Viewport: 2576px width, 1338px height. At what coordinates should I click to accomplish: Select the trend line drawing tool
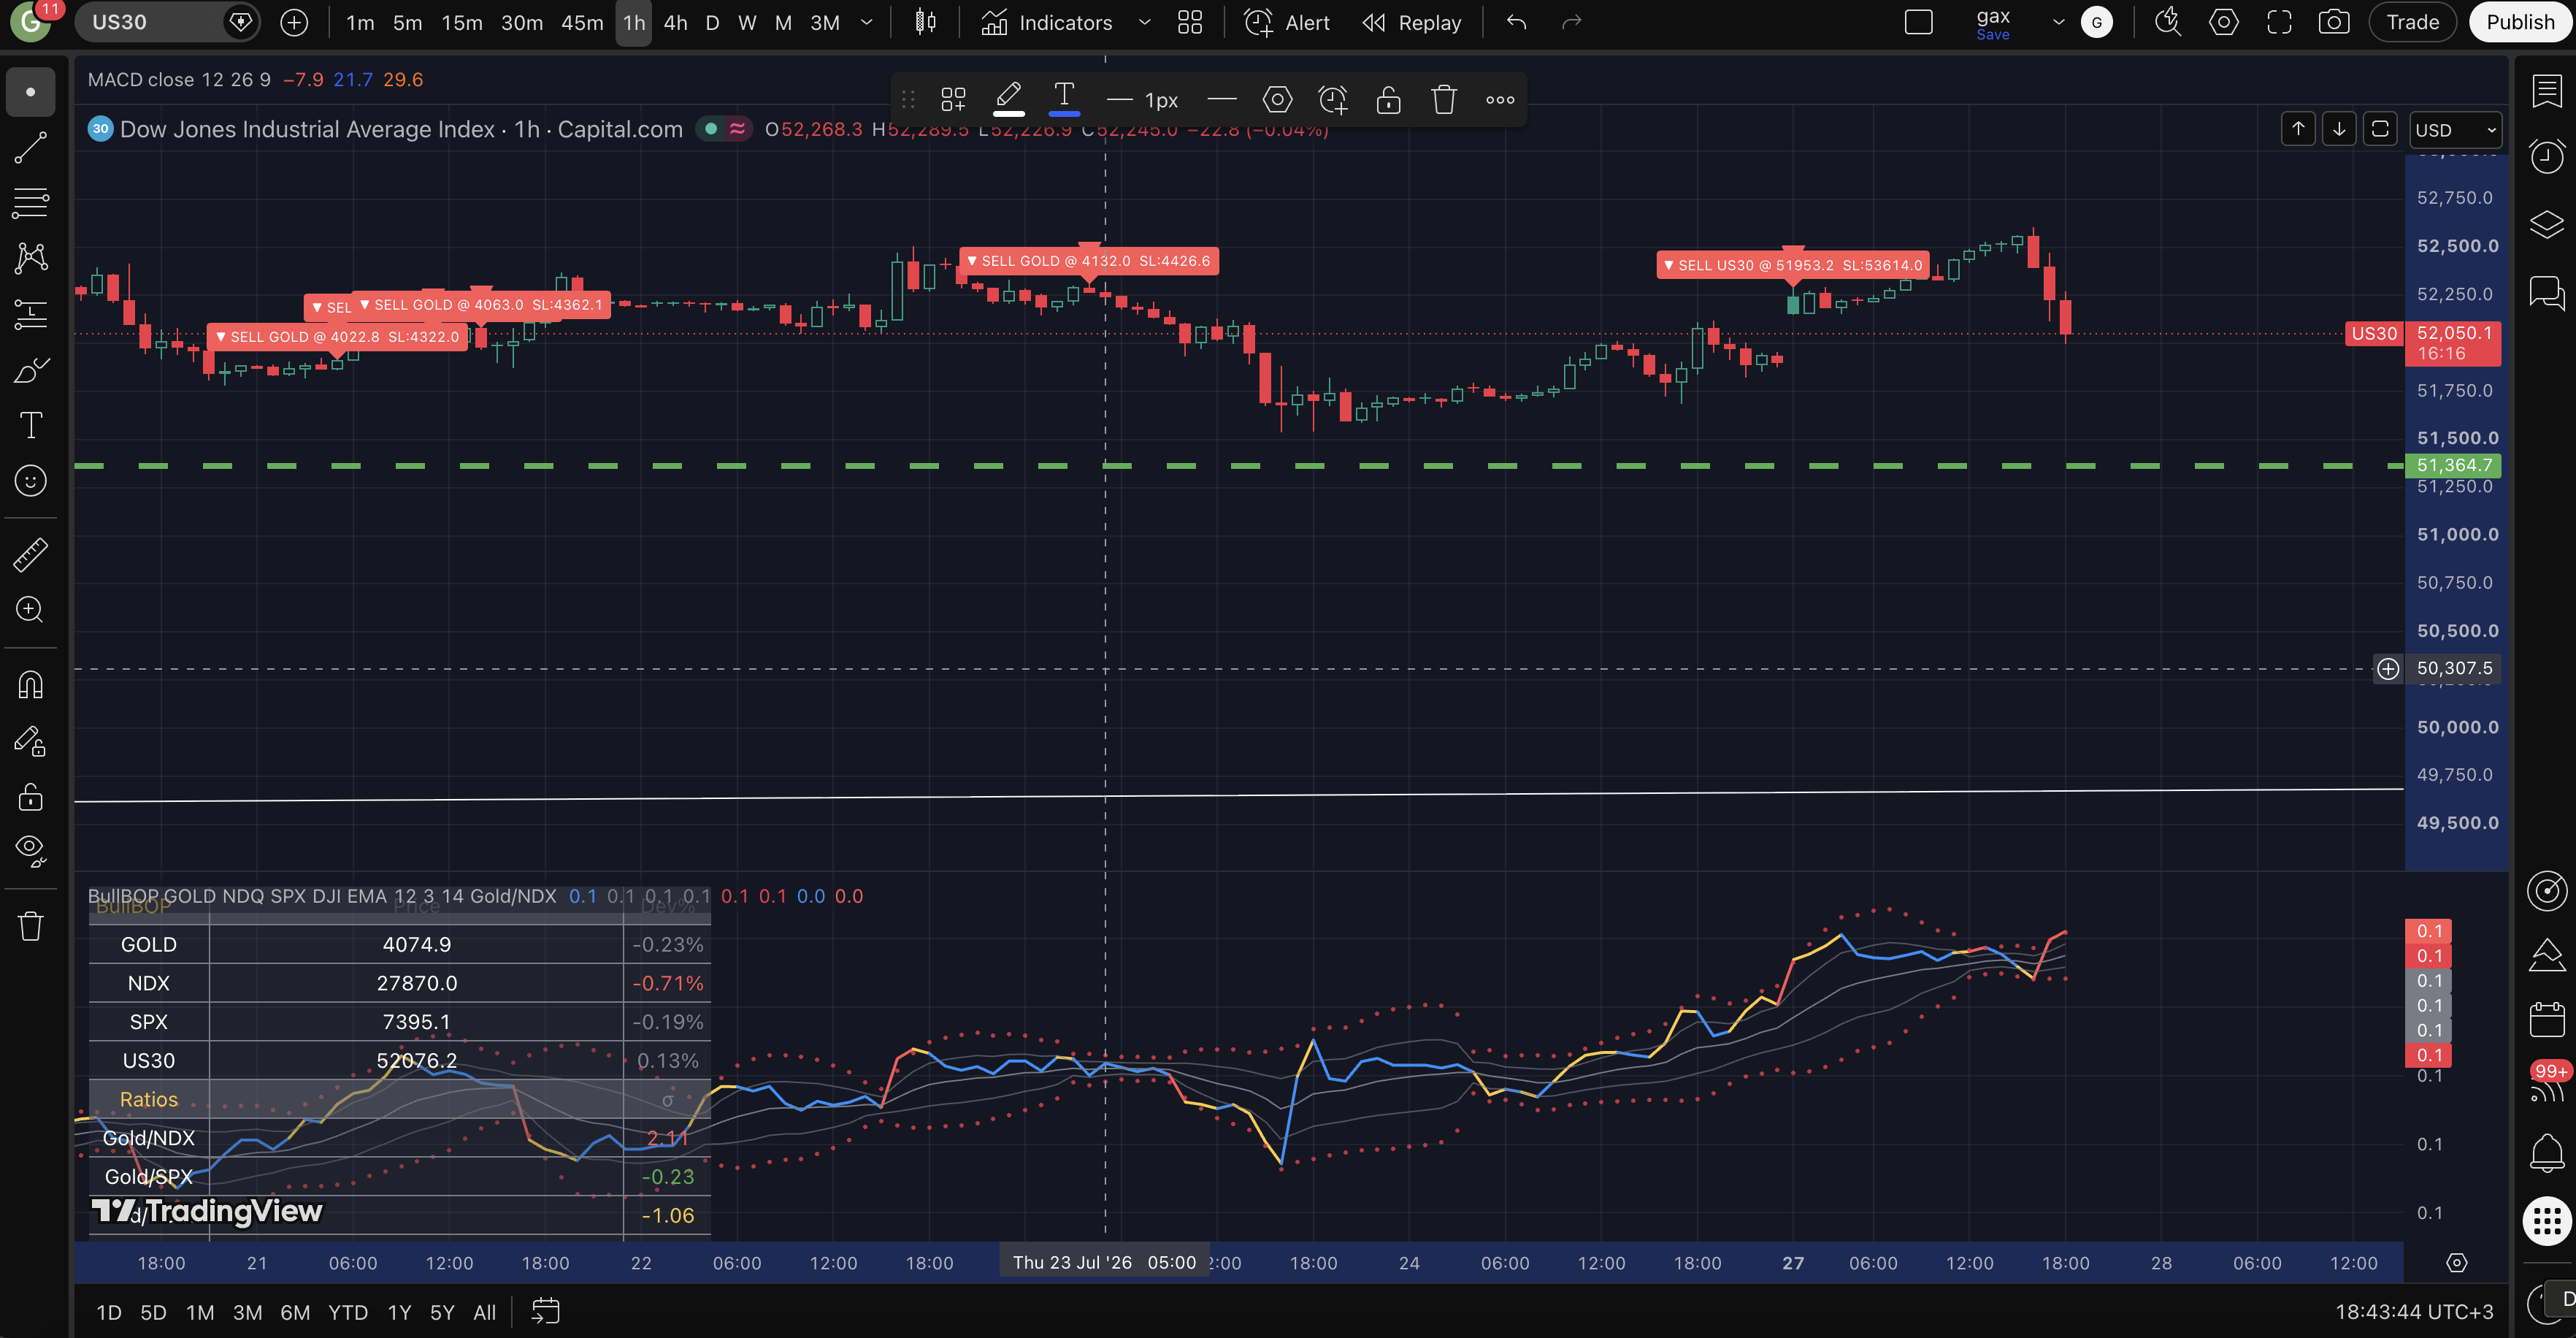click(x=30, y=147)
